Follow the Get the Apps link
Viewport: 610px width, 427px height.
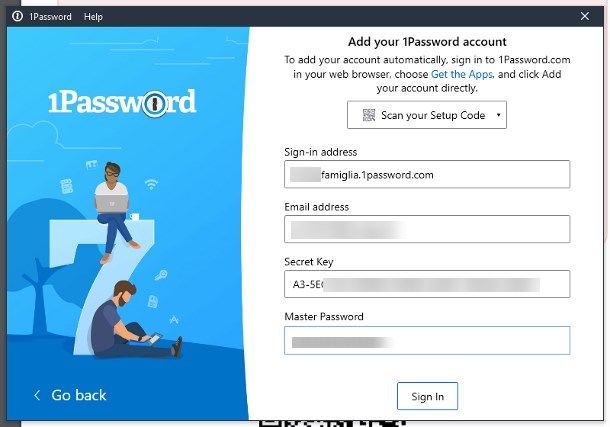pos(462,74)
